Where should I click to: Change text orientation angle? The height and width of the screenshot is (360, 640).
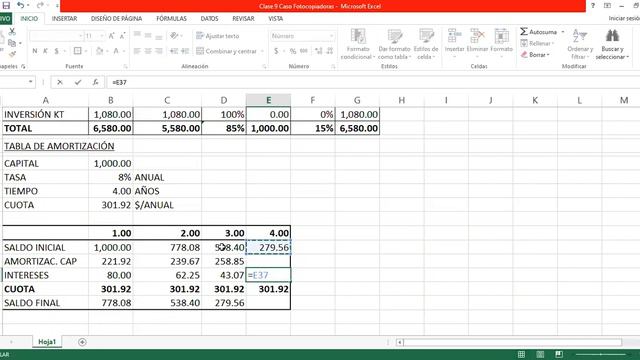tap(174, 36)
